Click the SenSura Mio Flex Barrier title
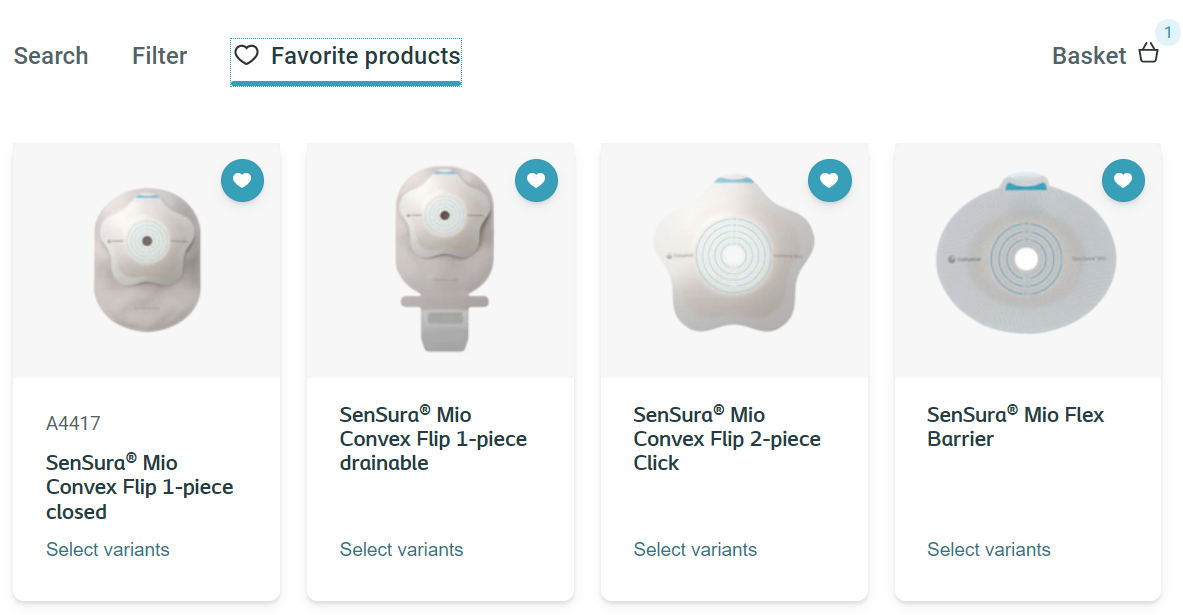Image resolution: width=1183 pixels, height=615 pixels. (x=1015, y=427)
